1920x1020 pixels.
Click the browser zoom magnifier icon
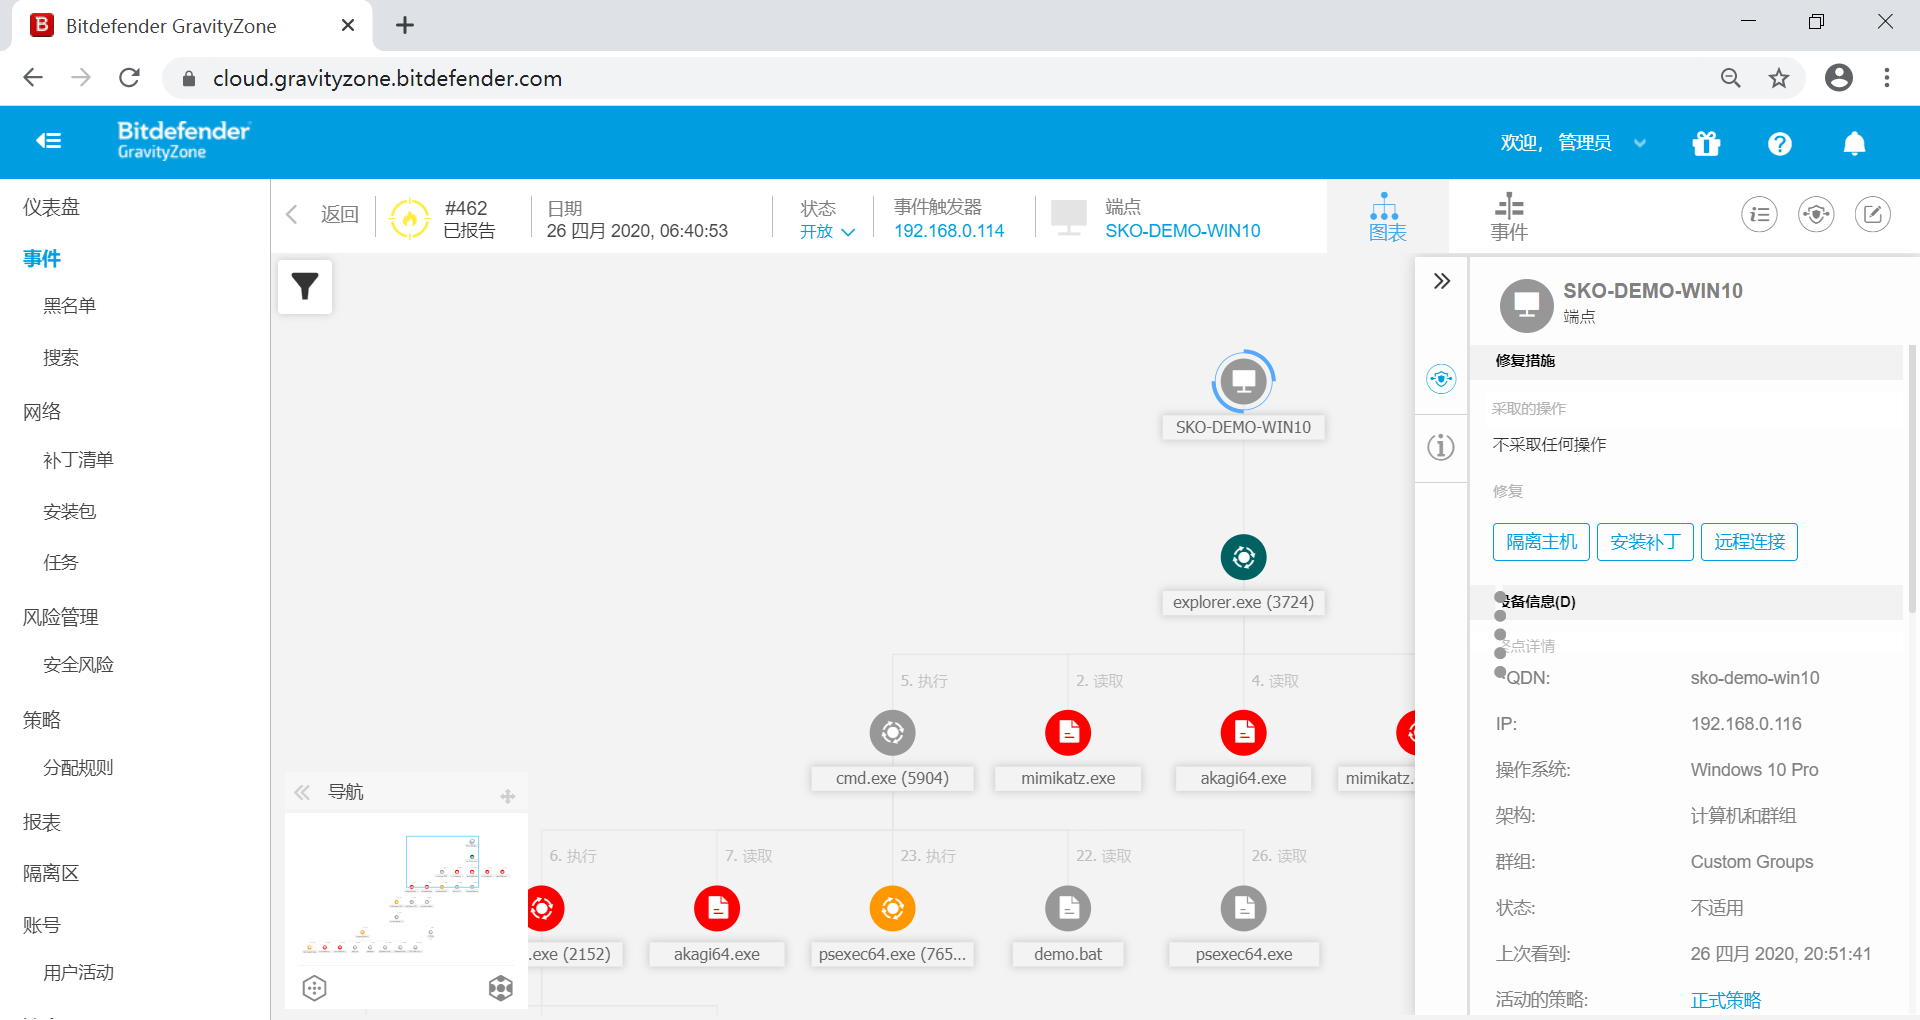(1731, 78)
